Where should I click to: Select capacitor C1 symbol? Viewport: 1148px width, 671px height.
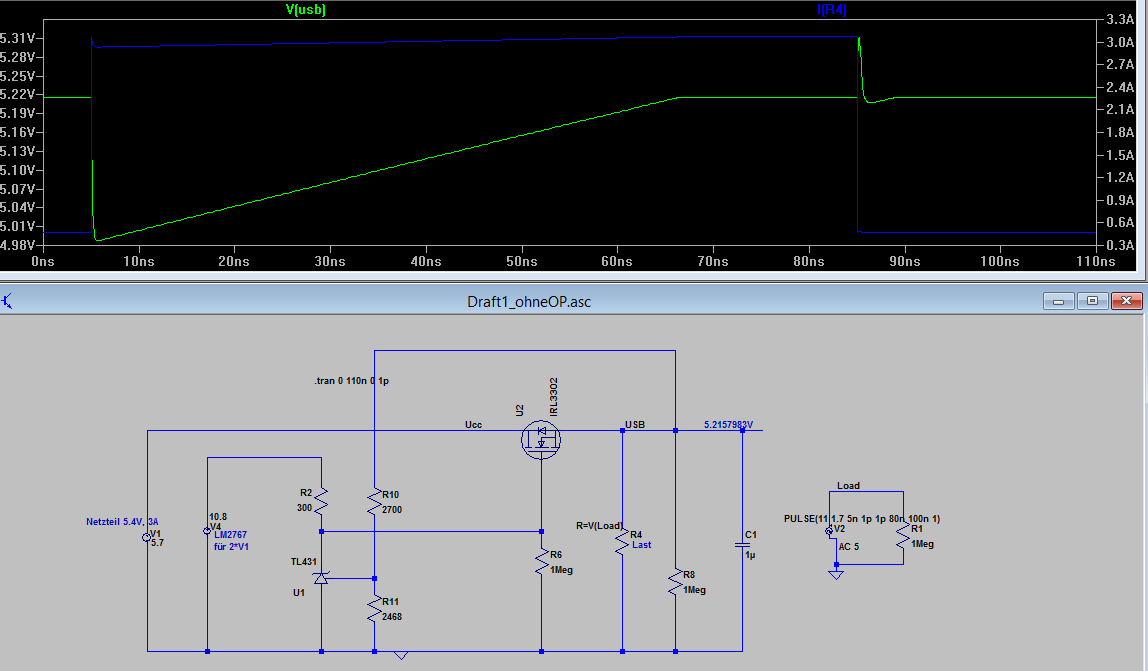click(x=742, y=544)
